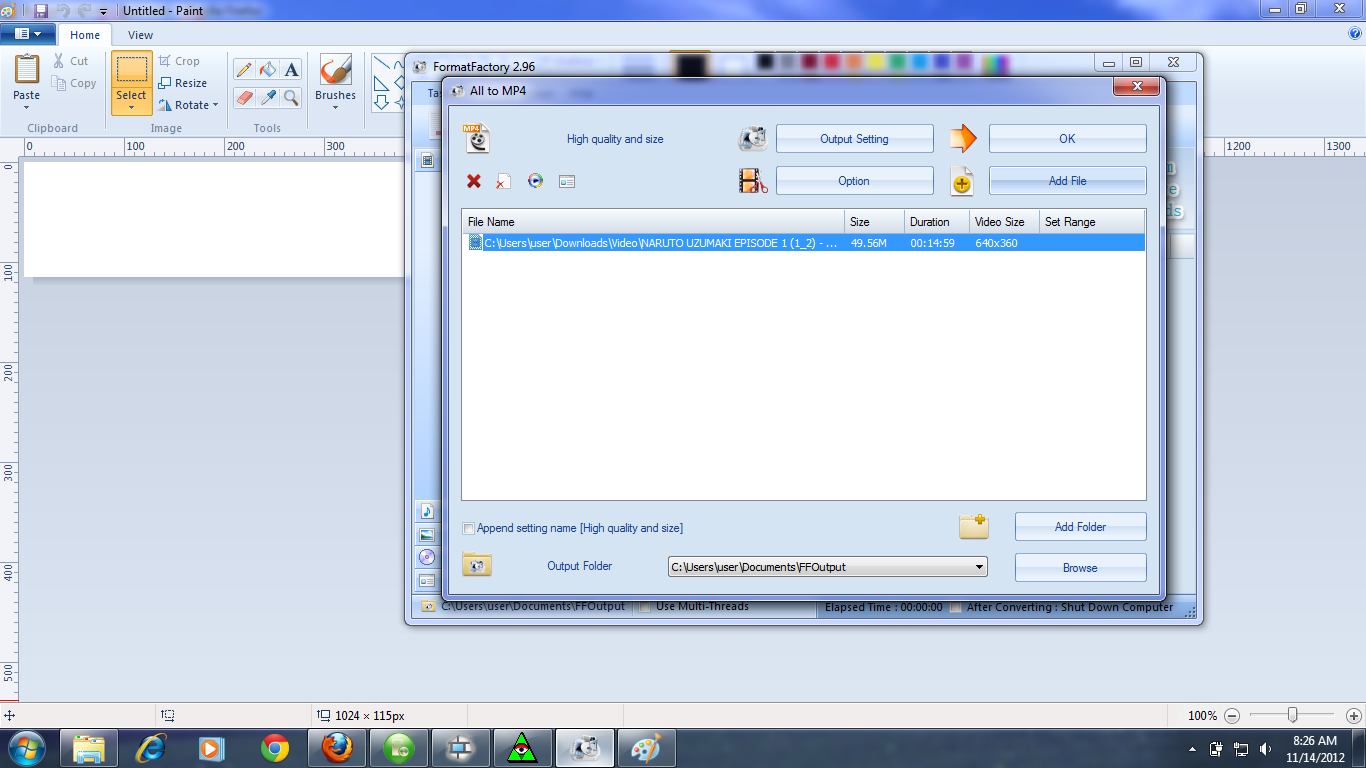Expand Paint's Paste dropdown arrow
Image resolution: width=1366 pixels, height=768 pixels.
tap(26, 108)
